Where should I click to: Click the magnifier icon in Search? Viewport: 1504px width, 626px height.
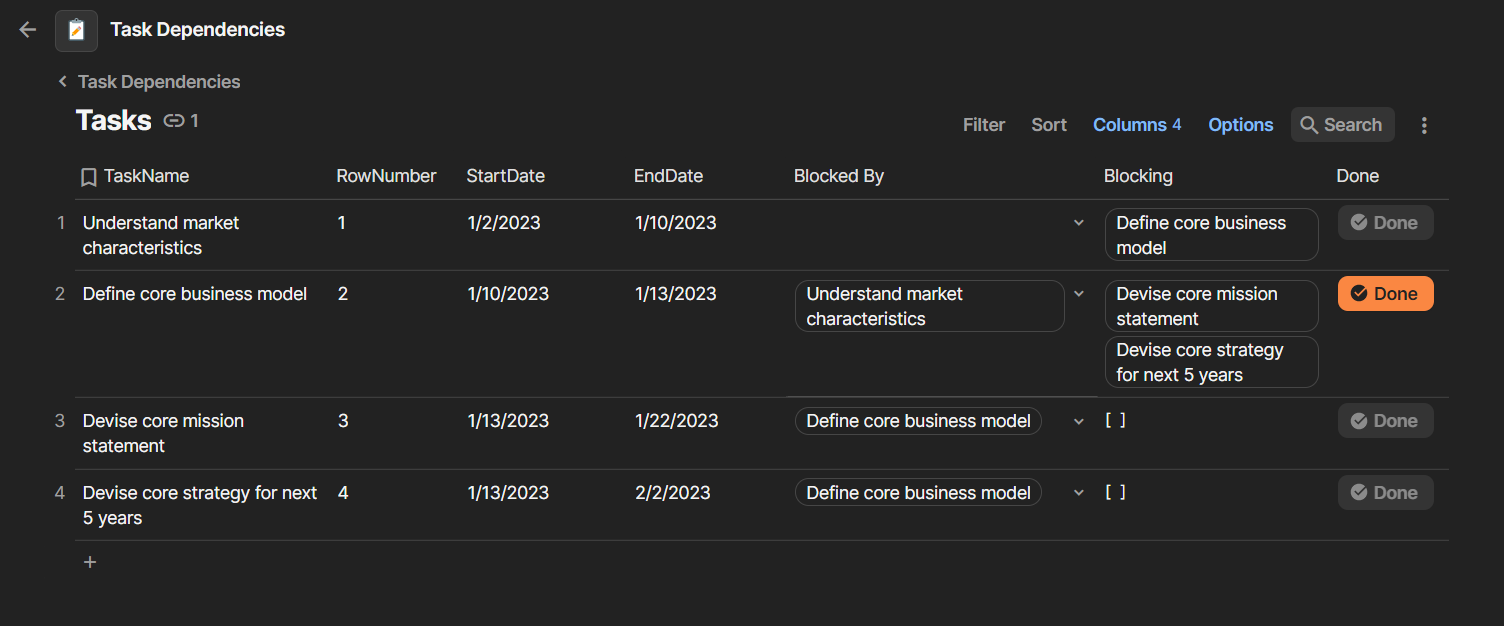tap(1309, 125)
